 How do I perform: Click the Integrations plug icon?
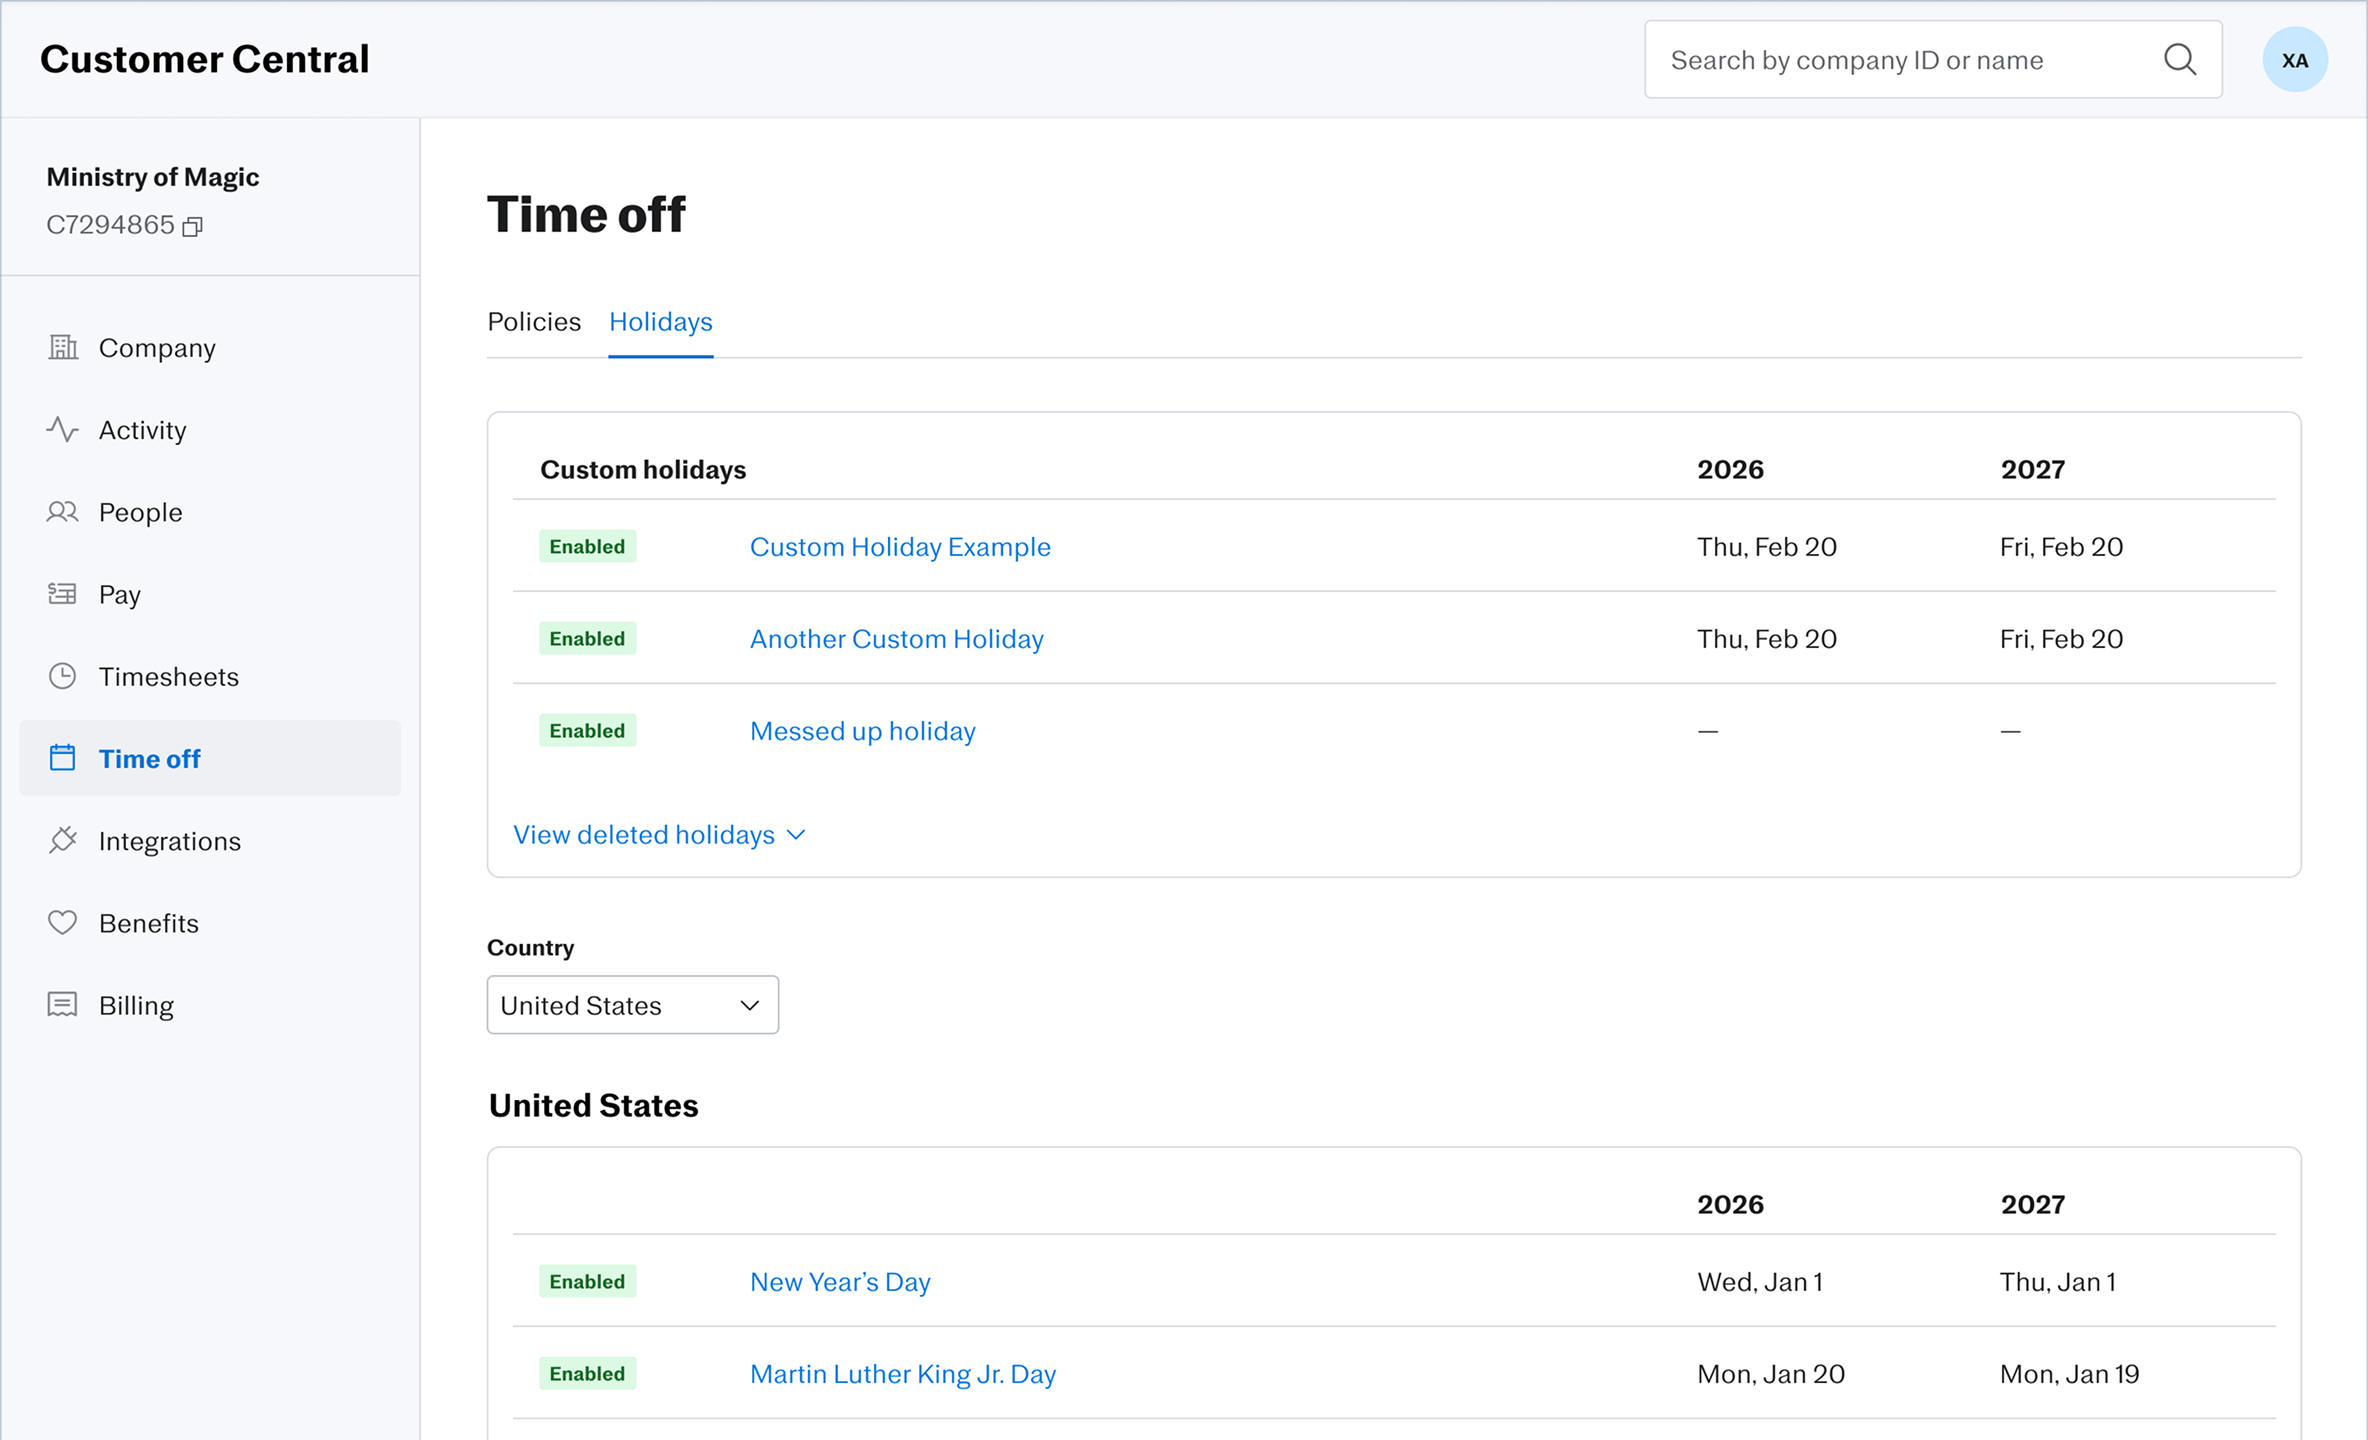click(63, 840)
